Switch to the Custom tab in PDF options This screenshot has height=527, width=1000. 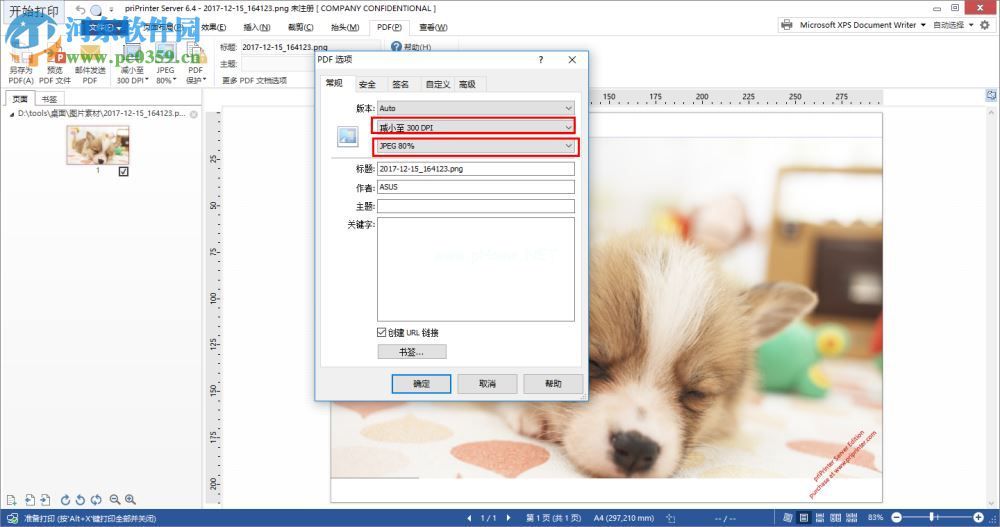(x=438, y=84)
